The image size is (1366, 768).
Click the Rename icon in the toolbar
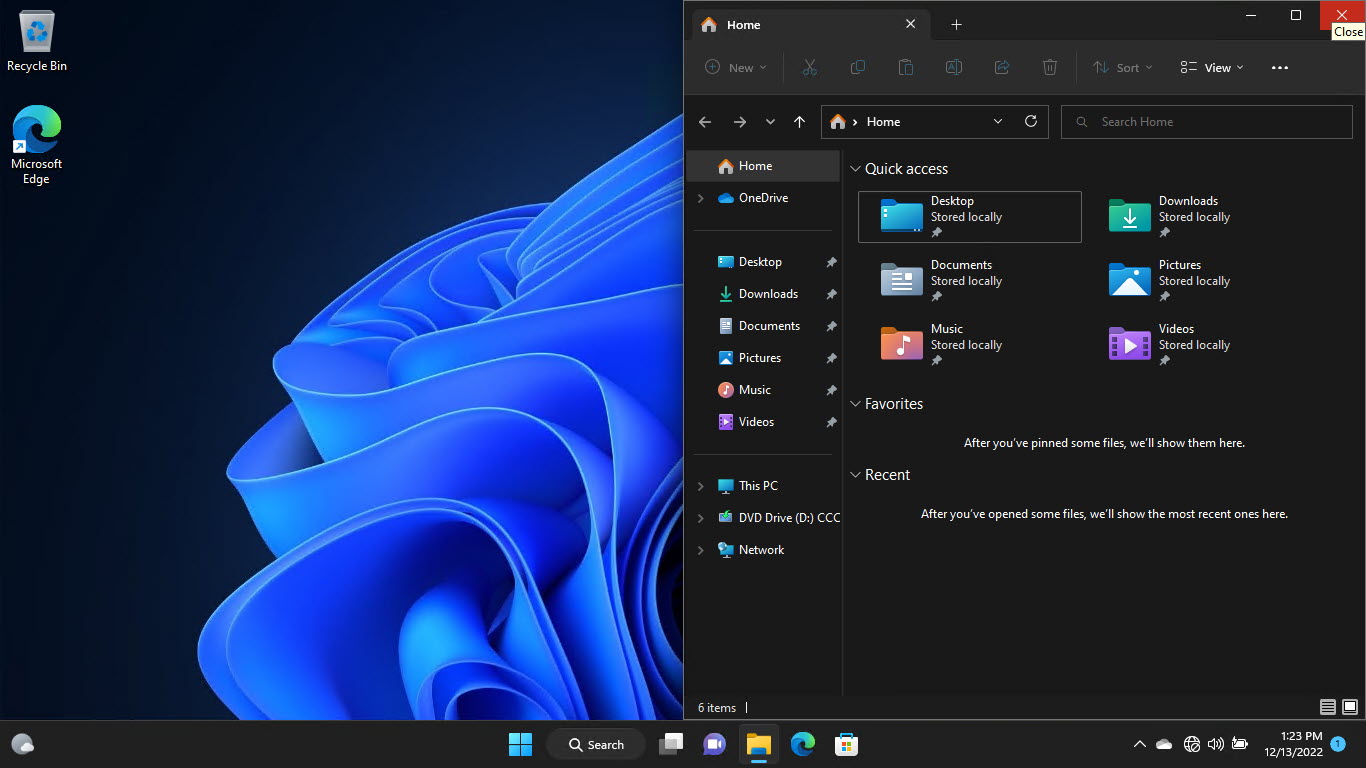[953, 67]
